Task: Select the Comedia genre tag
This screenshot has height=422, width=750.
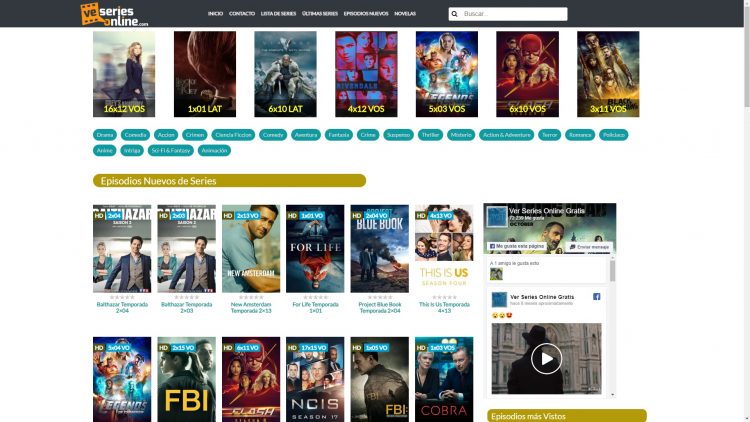Action: 135,135
